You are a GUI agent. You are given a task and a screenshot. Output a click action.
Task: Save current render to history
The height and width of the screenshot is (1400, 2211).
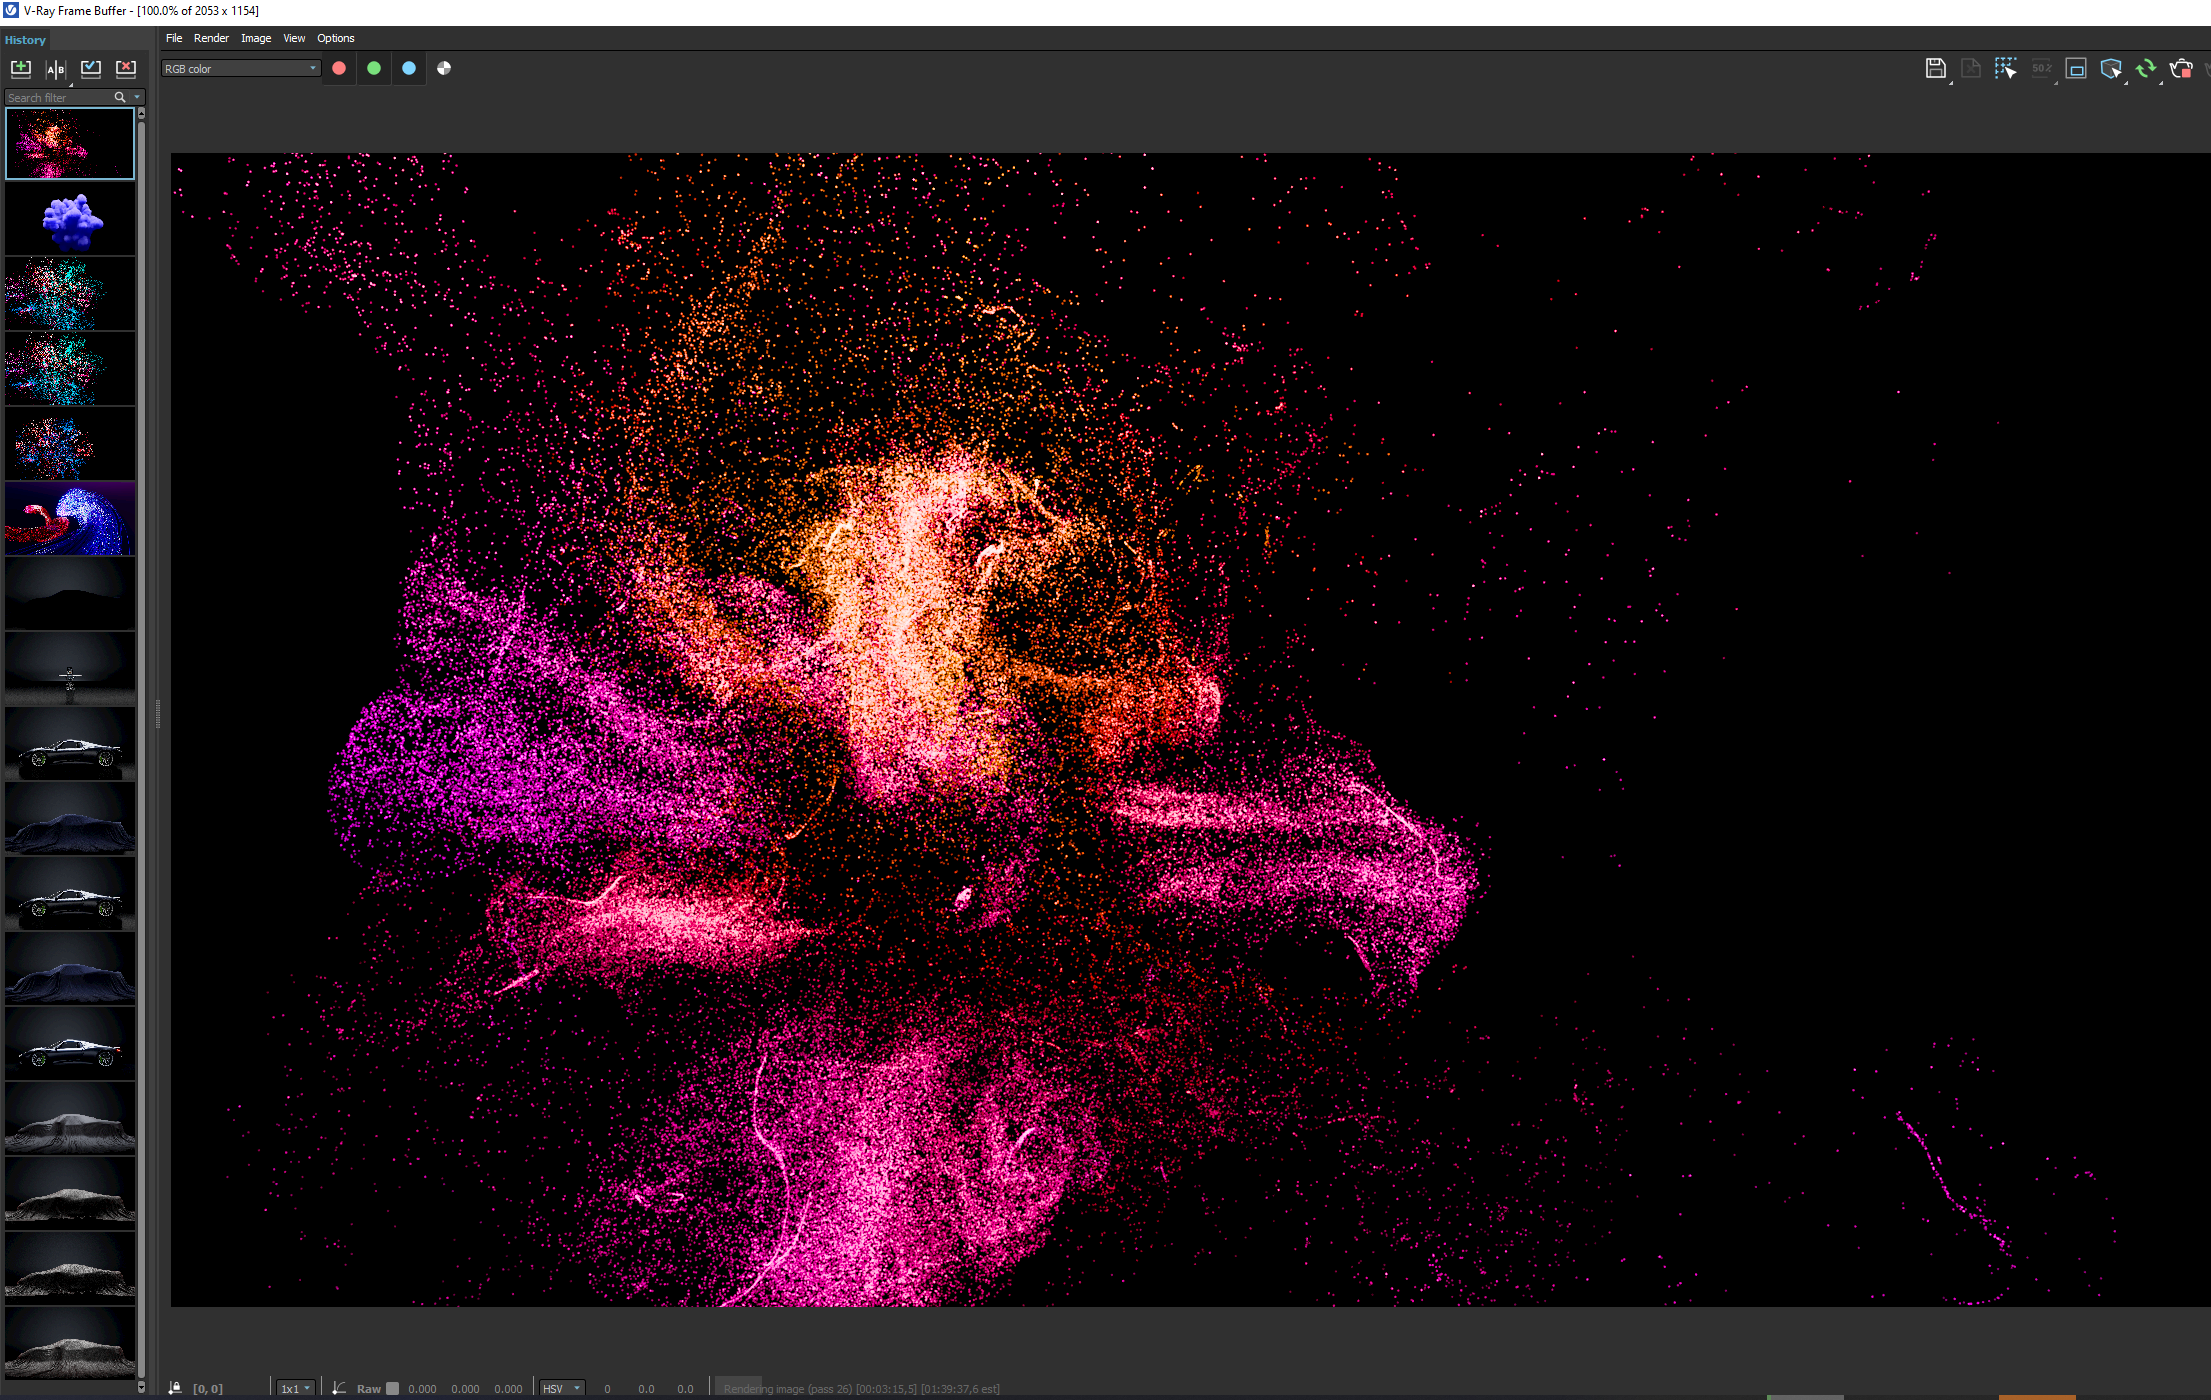click(21, 68)
